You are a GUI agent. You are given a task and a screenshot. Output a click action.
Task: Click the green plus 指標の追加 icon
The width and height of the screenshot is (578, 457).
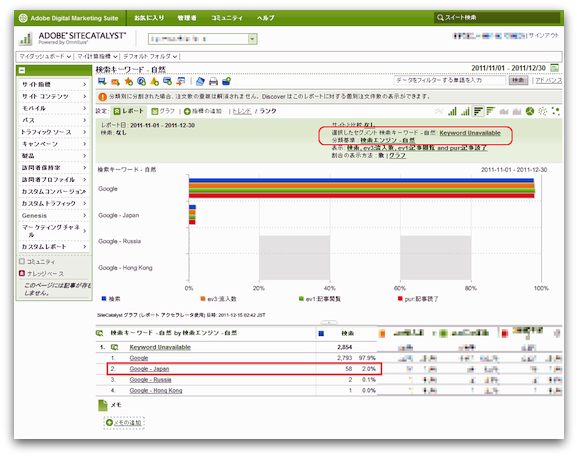click(187, 111)
